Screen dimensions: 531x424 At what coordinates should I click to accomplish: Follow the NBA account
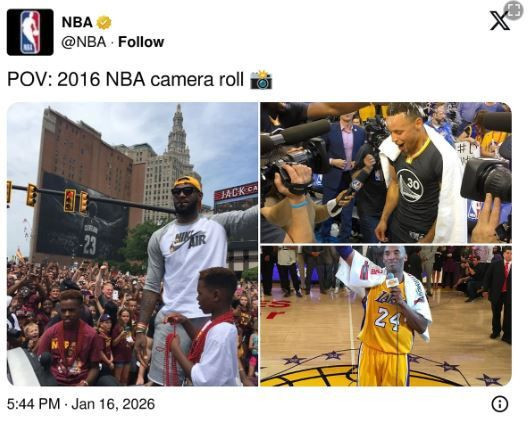[x=141, y=42]
